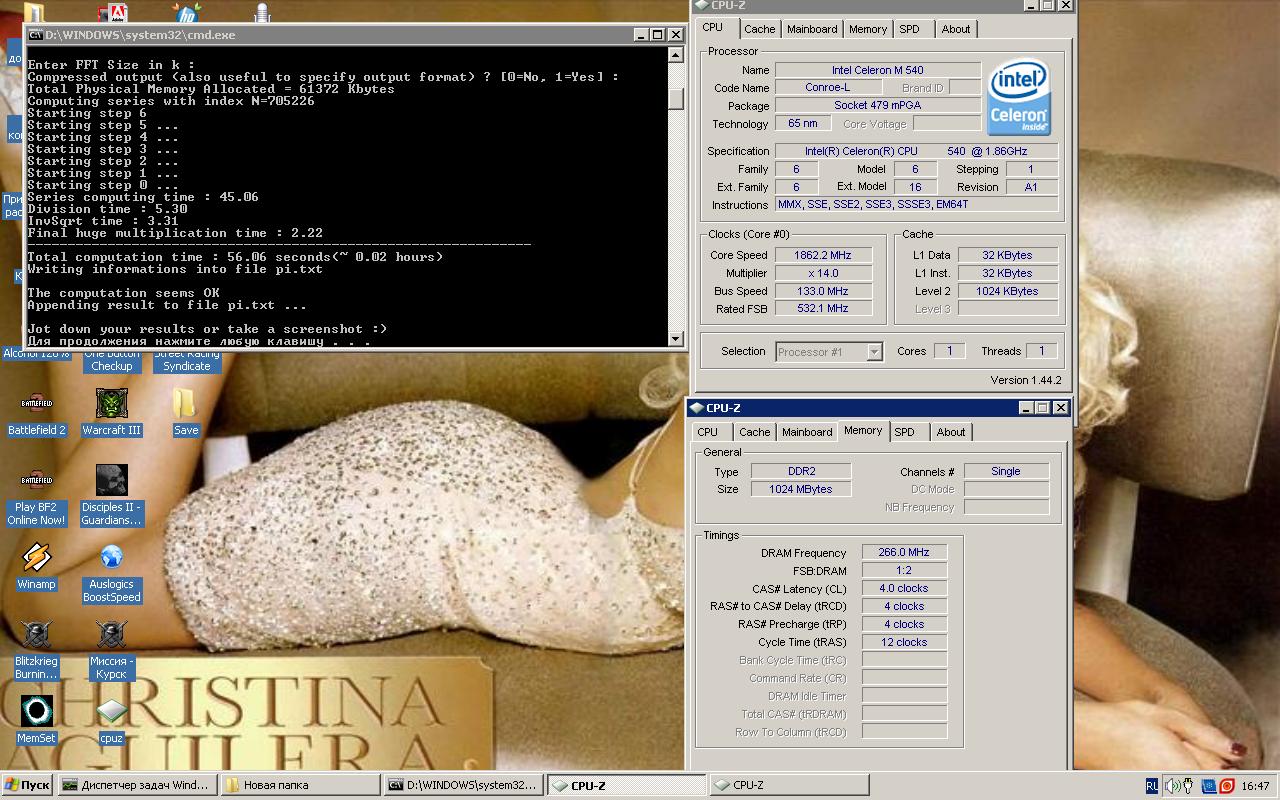Click the Cycle Time value 12 clocks

tap(904, 642)
